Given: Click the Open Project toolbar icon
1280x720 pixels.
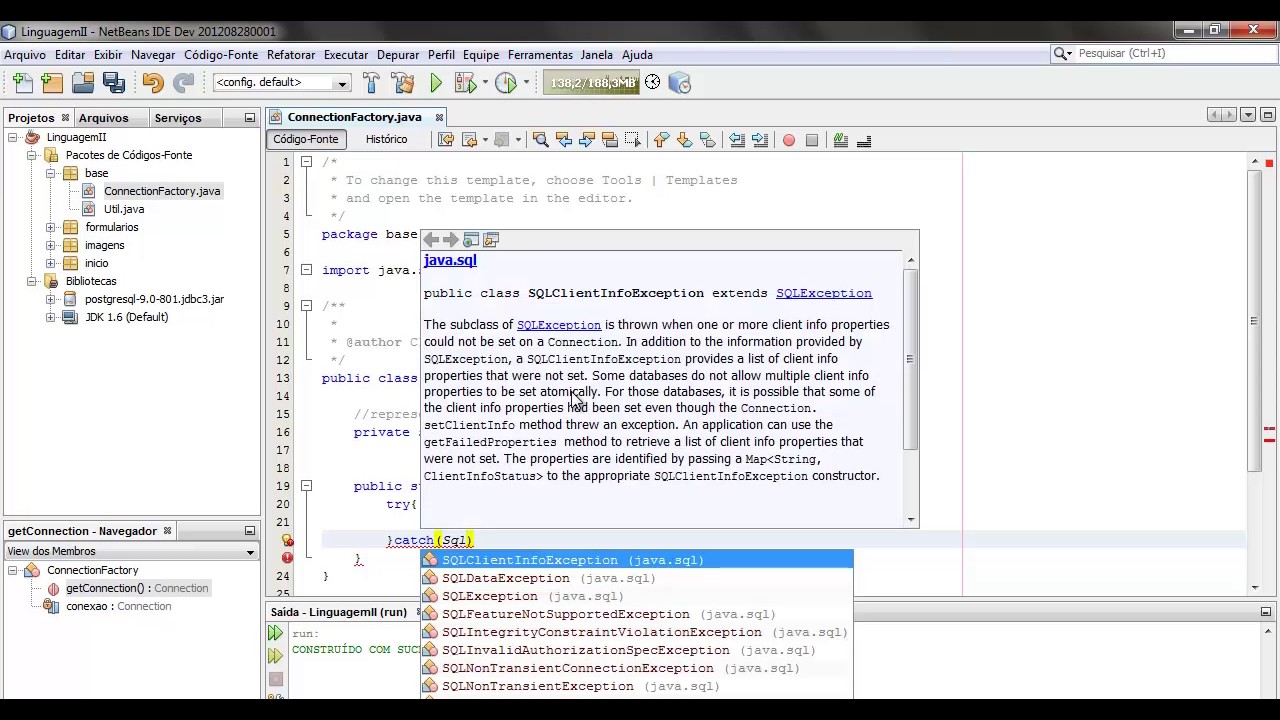Looking at the screenshot, I should pos(83,83).
